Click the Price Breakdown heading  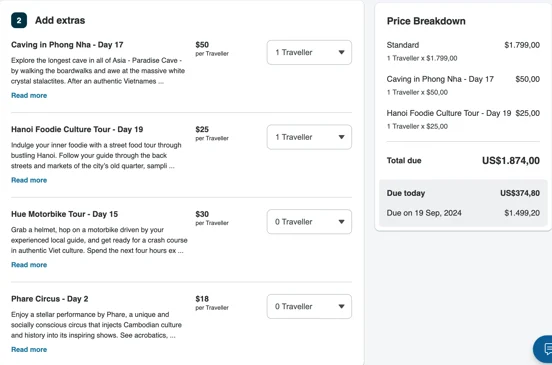tap(426, 21)
